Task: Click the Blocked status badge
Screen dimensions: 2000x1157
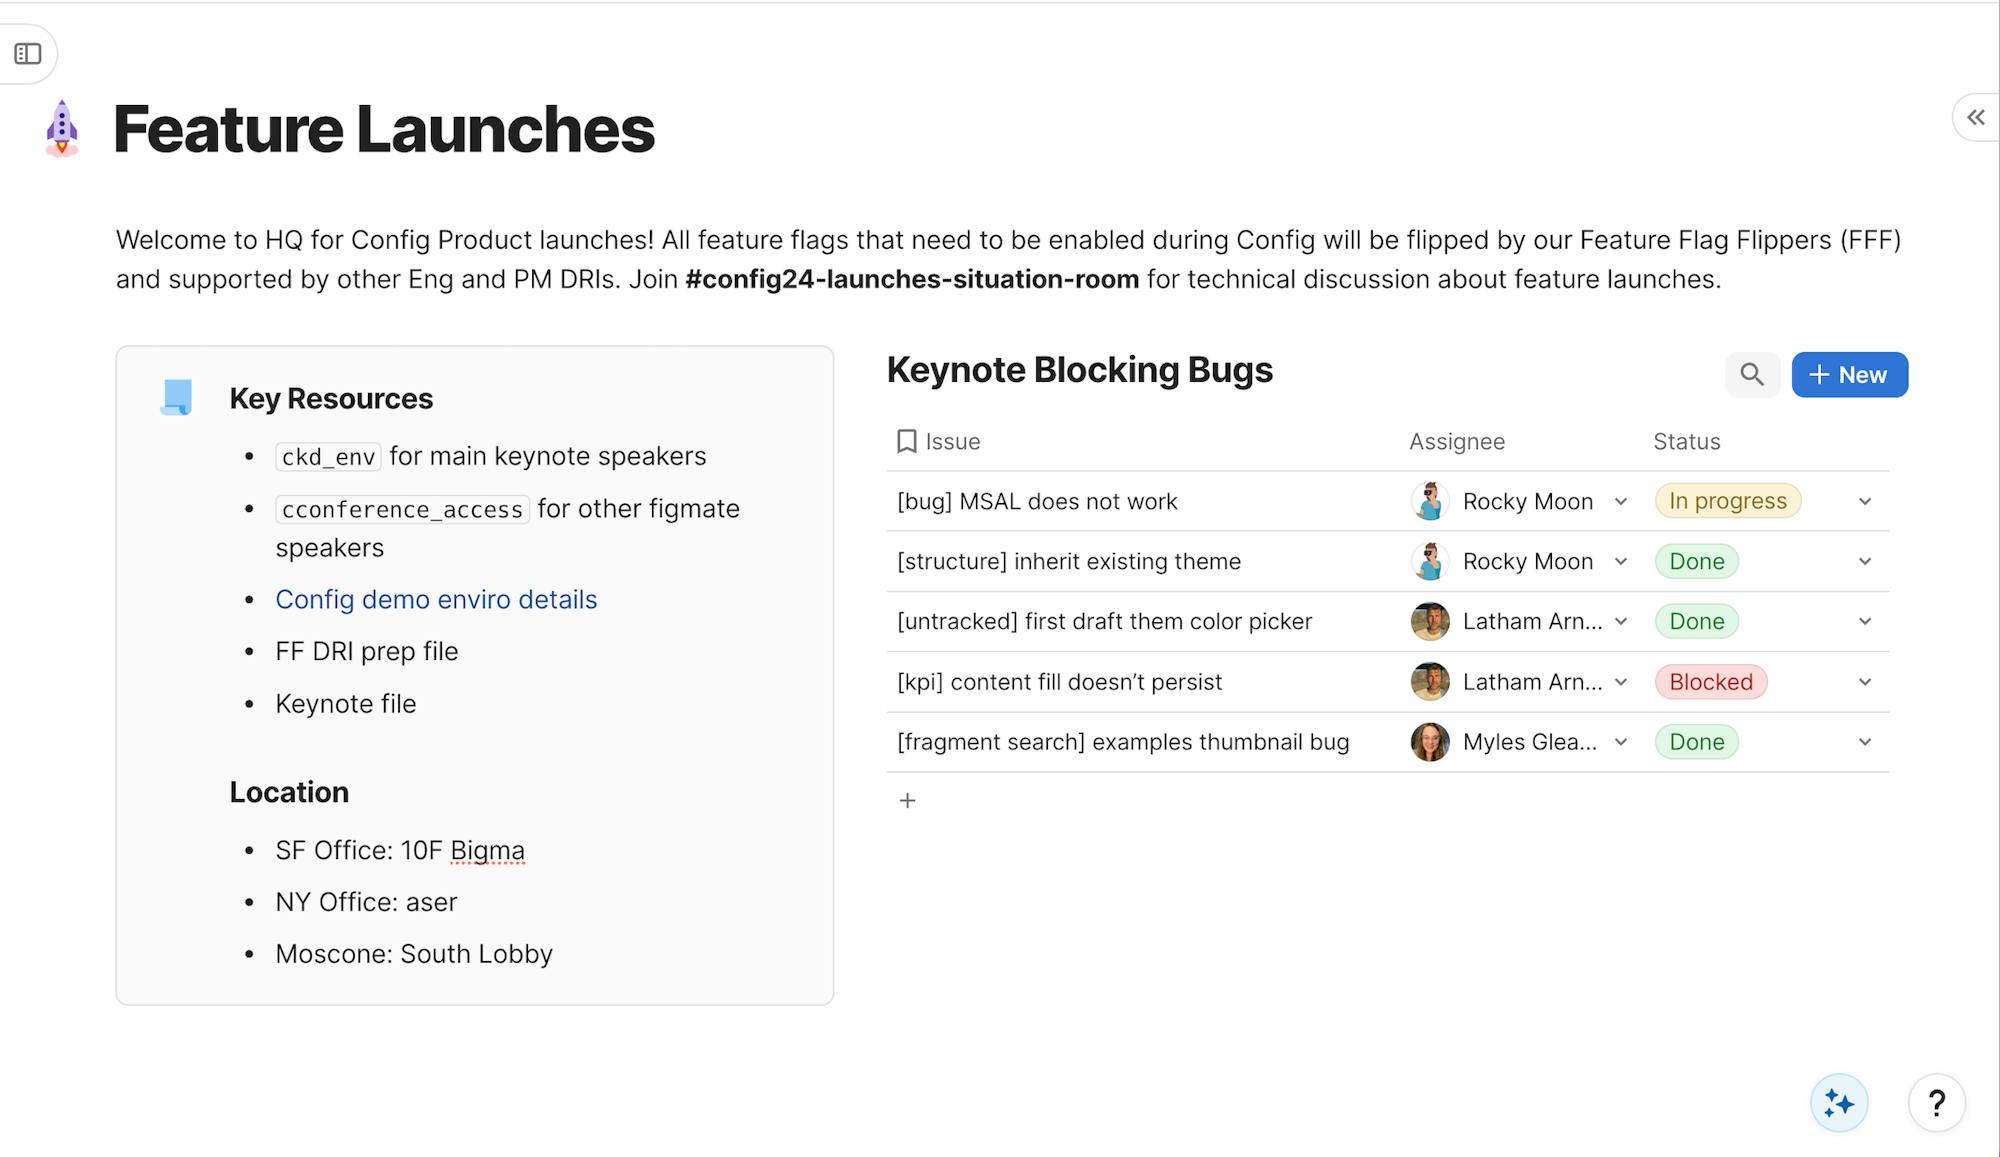Action: [x=1710, y=682]
